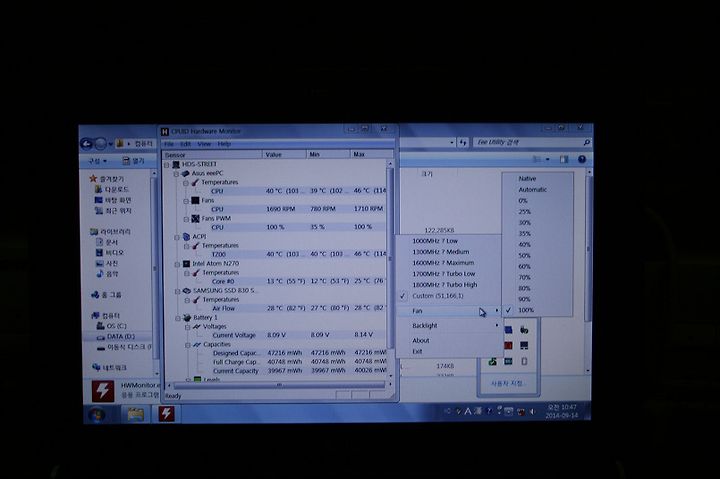Click the Value column header
720x479 pixels.
click(284, 155)
